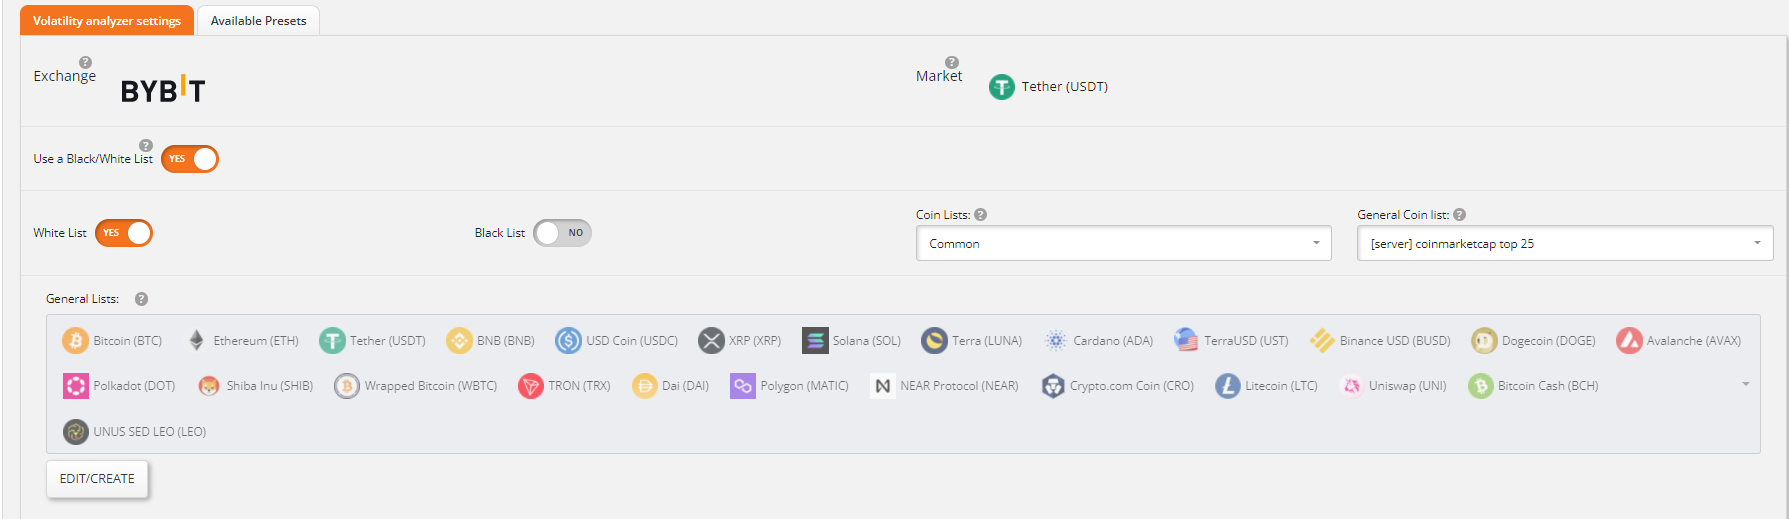Click the Bybit exchange logo

163,89
